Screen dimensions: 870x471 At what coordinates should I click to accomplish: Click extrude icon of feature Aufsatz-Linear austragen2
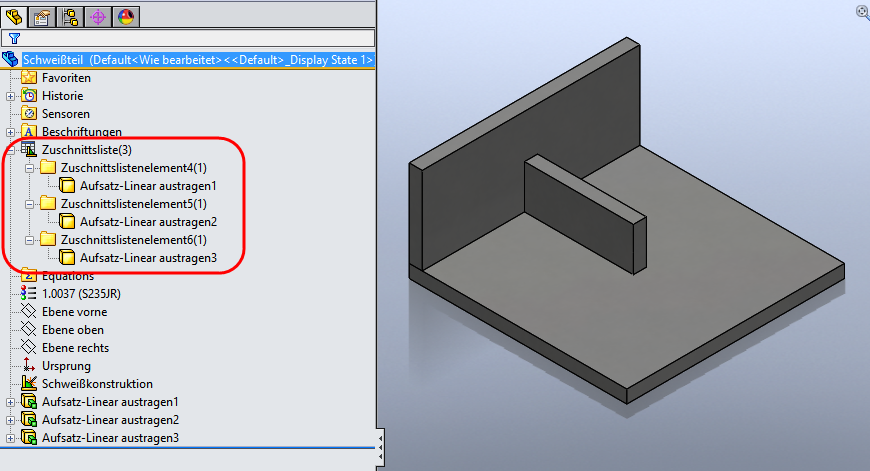[x=29, y=419]
